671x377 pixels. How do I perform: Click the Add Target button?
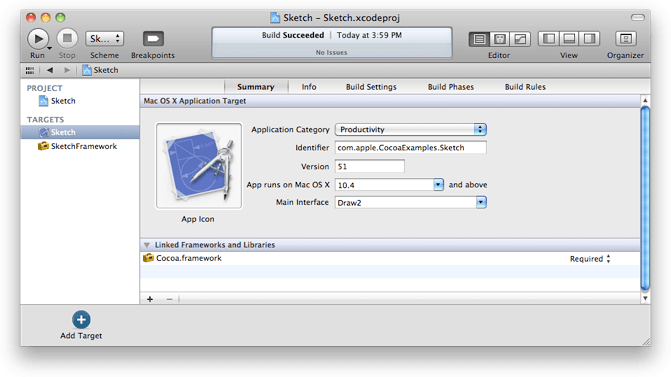point(81,325)
